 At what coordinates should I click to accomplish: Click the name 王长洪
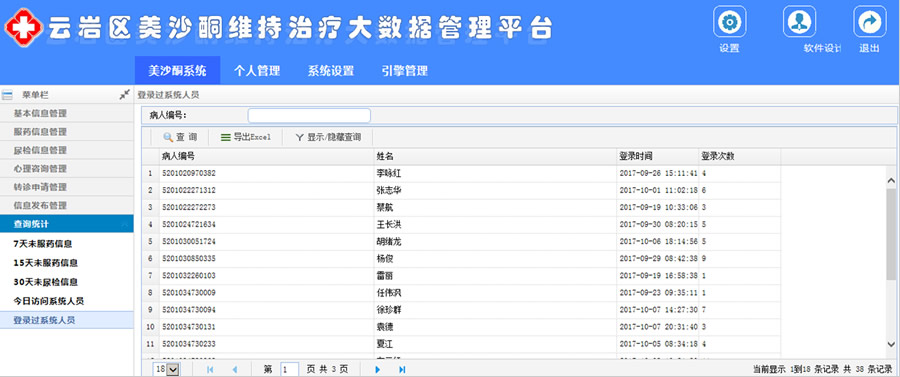point(389,224)
